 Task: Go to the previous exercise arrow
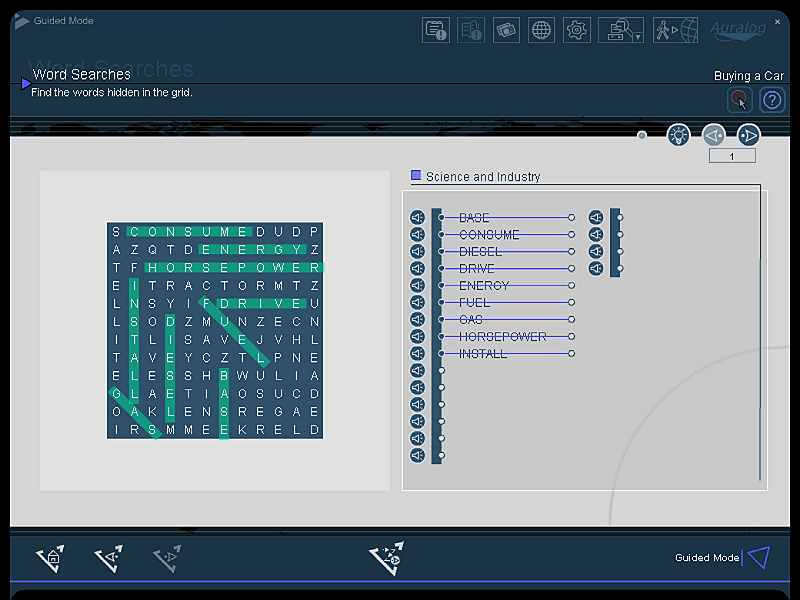[713, 135]
